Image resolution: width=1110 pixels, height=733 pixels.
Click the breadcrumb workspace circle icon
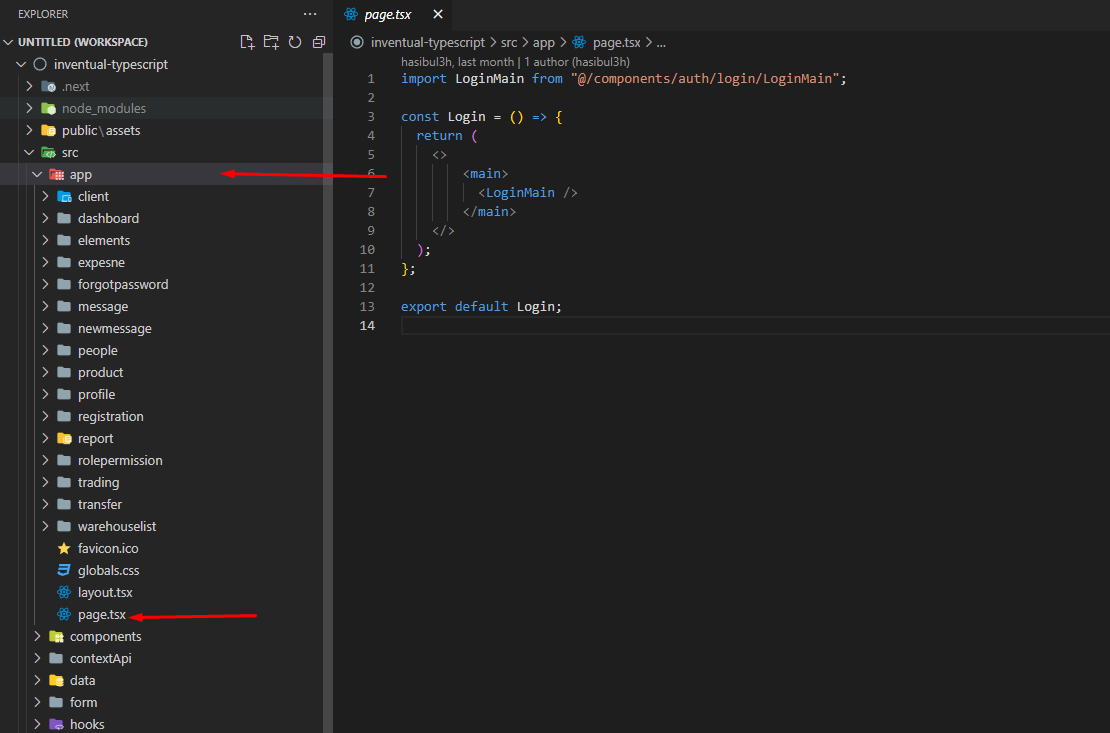[357, 42]
